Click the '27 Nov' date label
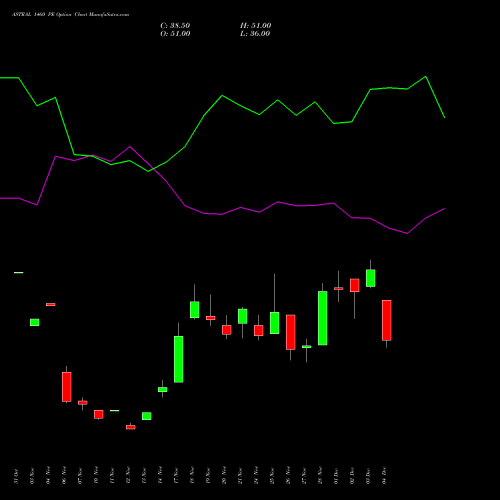 click(x=304, y=476)
